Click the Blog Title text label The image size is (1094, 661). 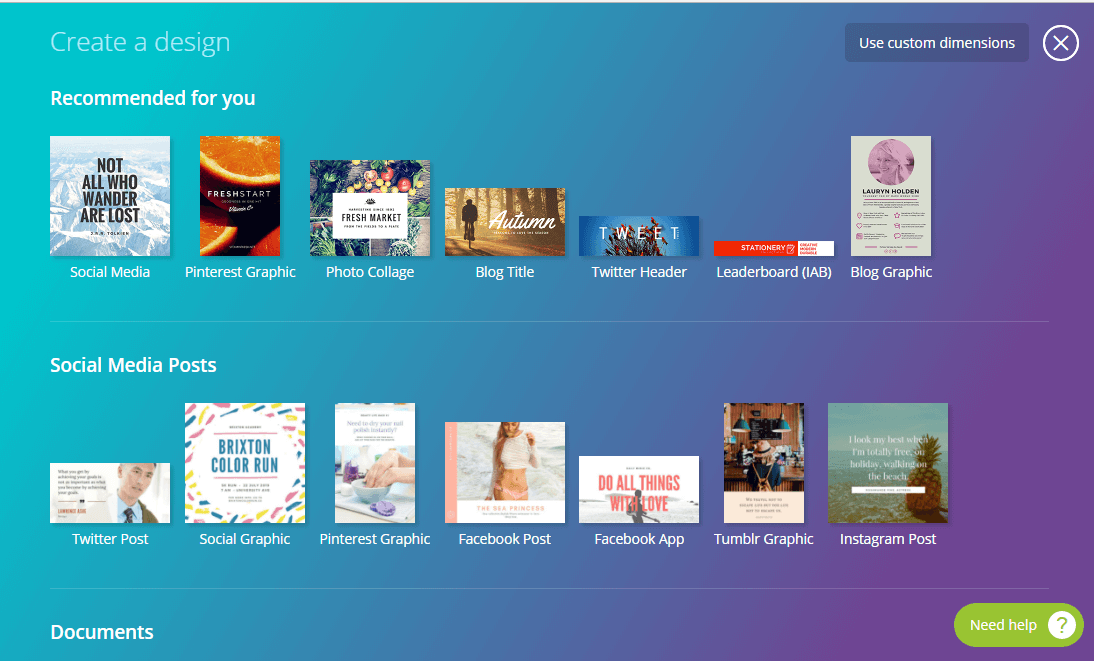[505, 272]
